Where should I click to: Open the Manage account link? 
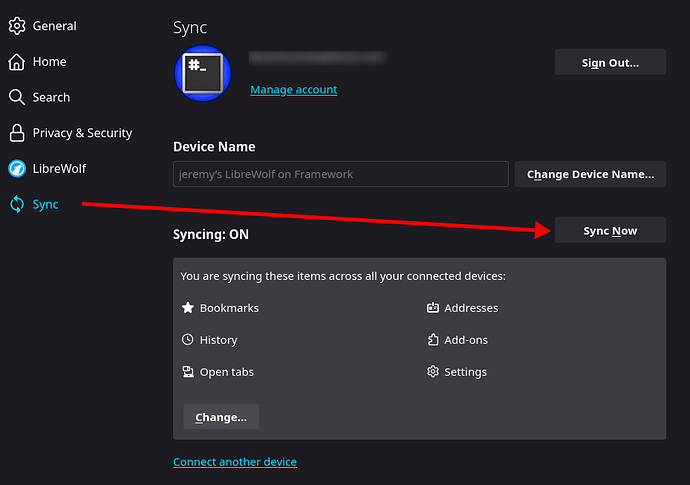[x=294, y=89]
